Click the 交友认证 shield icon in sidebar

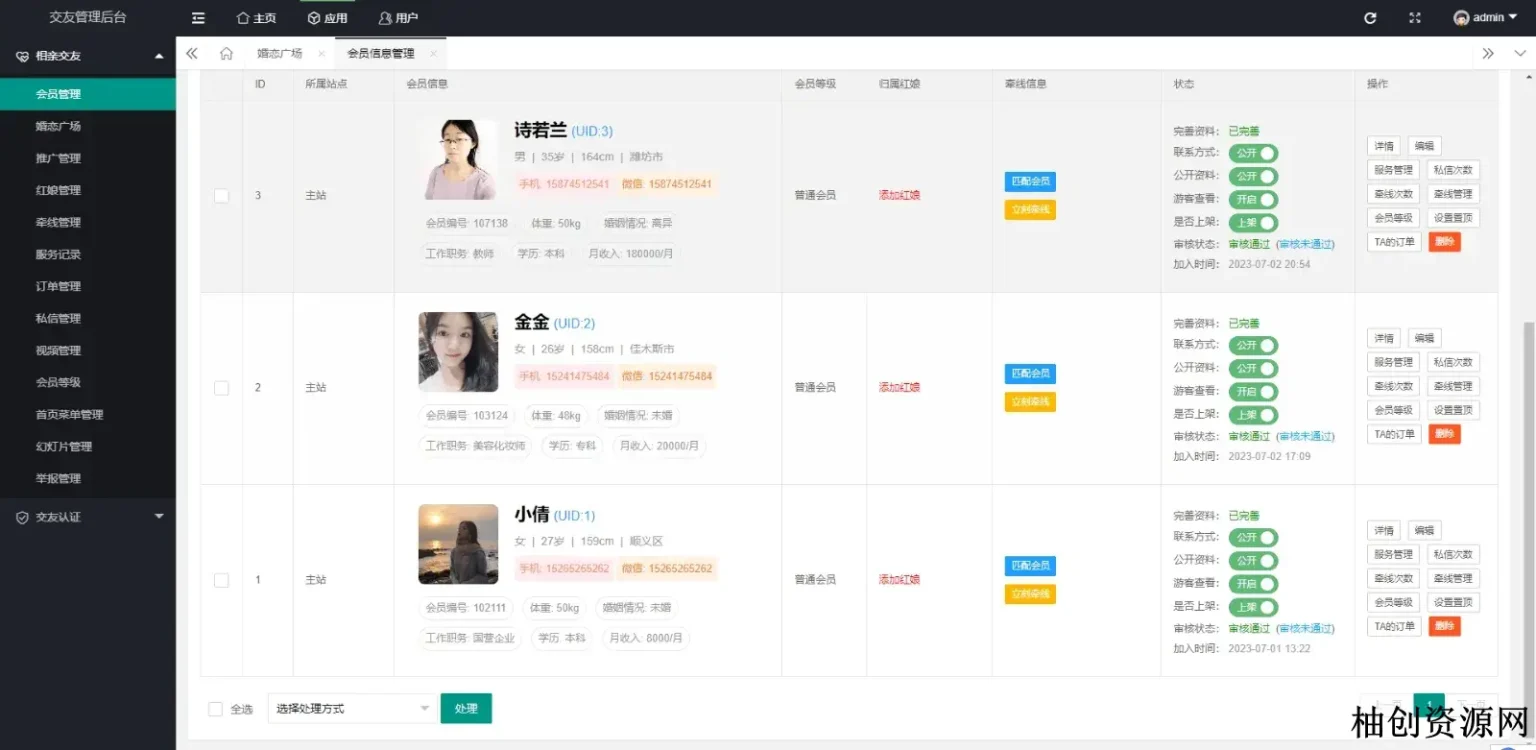[x=22, y=517]
